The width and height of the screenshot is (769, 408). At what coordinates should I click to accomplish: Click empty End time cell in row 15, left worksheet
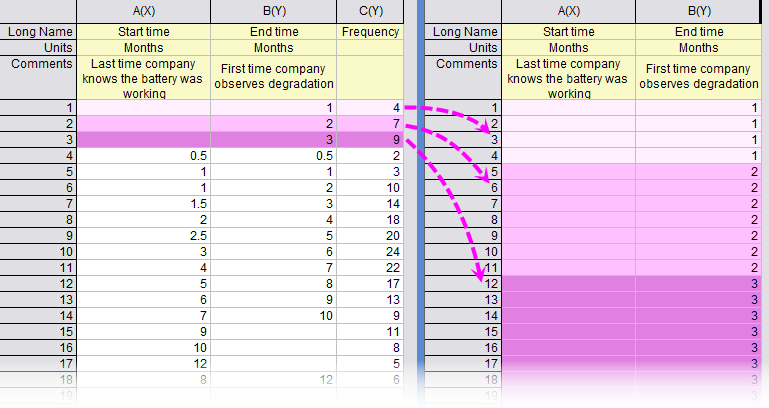pyautogui.click(x=274, y=332)
